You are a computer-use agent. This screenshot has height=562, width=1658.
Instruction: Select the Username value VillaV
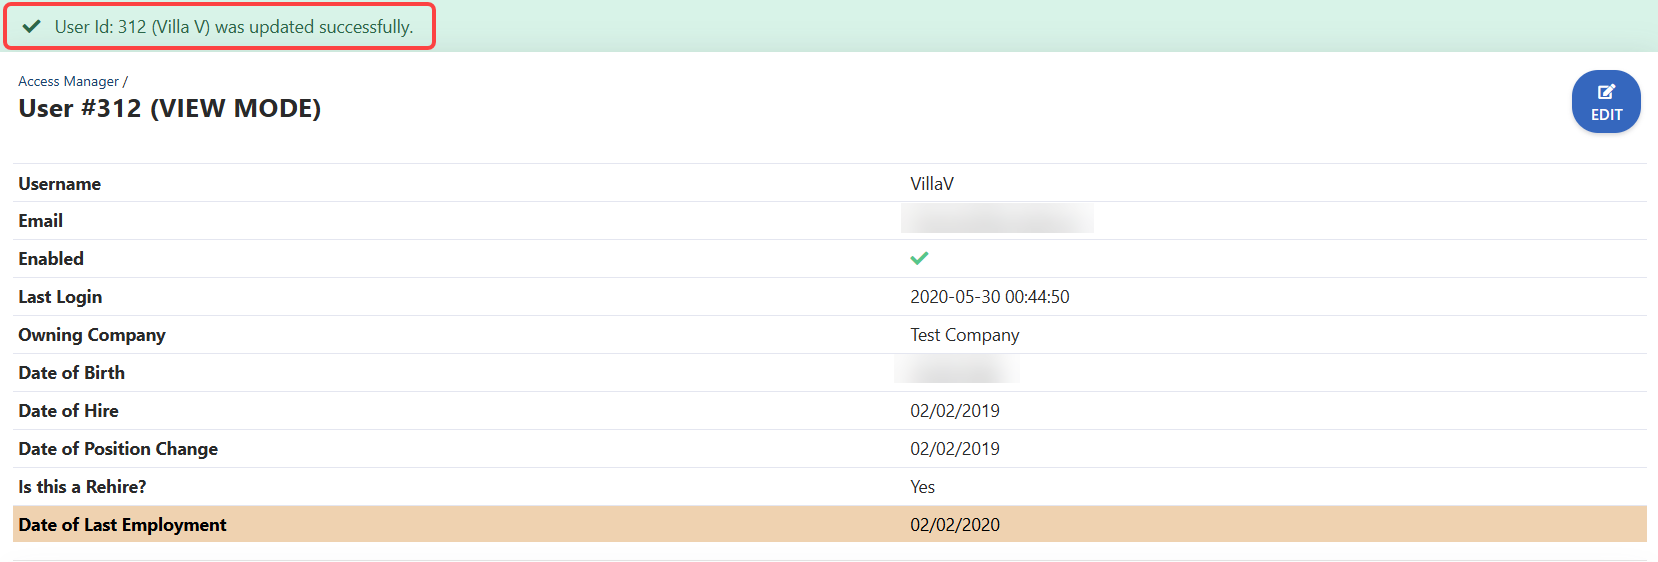coord(931,184)
